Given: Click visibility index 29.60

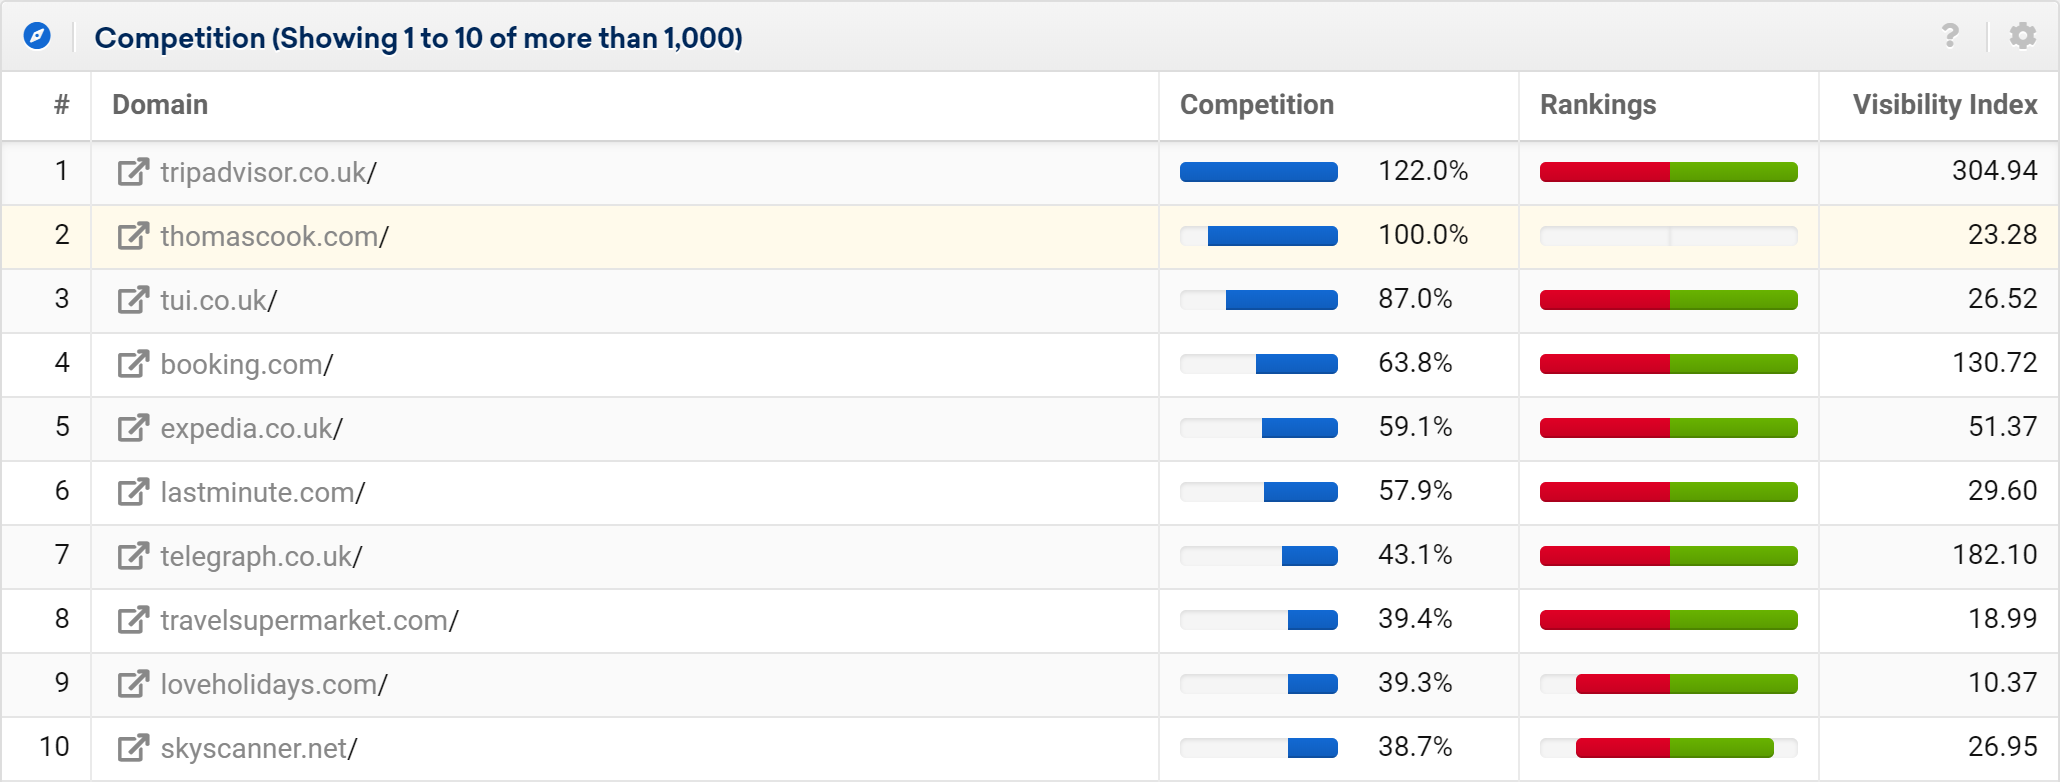Looking at the screenshot, I should (2002, 491).
